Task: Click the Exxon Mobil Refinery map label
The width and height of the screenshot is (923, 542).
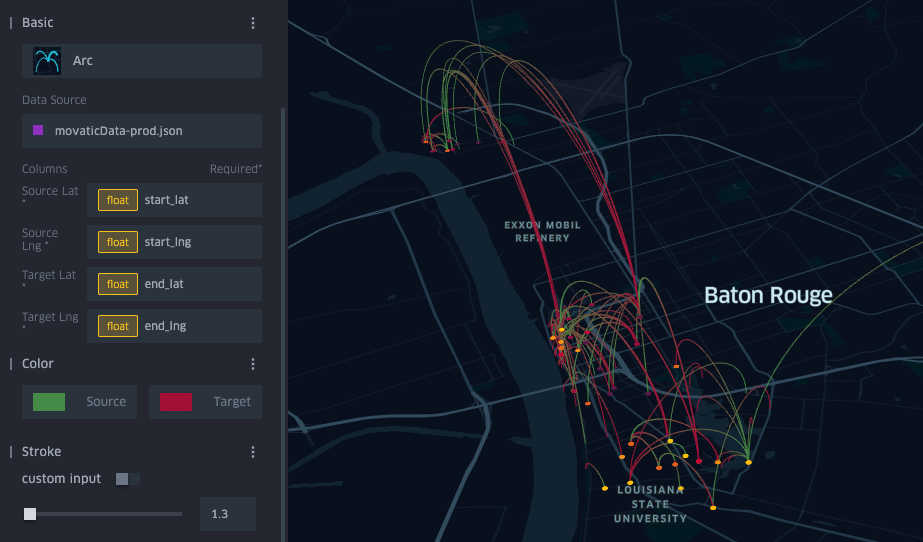Action: [x=542, y=231]
